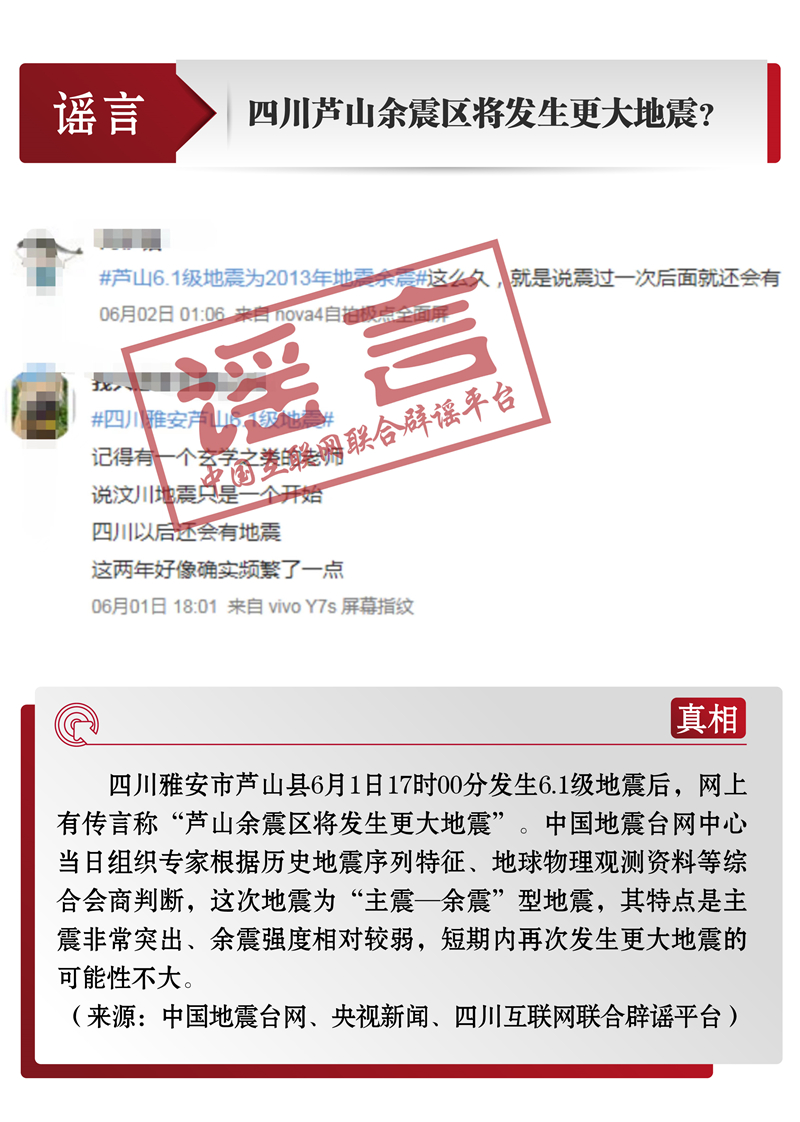This screenshot has width=800, height=1122.
Task: Click second blurred user avatar
Action: click(x=42, y=406)
